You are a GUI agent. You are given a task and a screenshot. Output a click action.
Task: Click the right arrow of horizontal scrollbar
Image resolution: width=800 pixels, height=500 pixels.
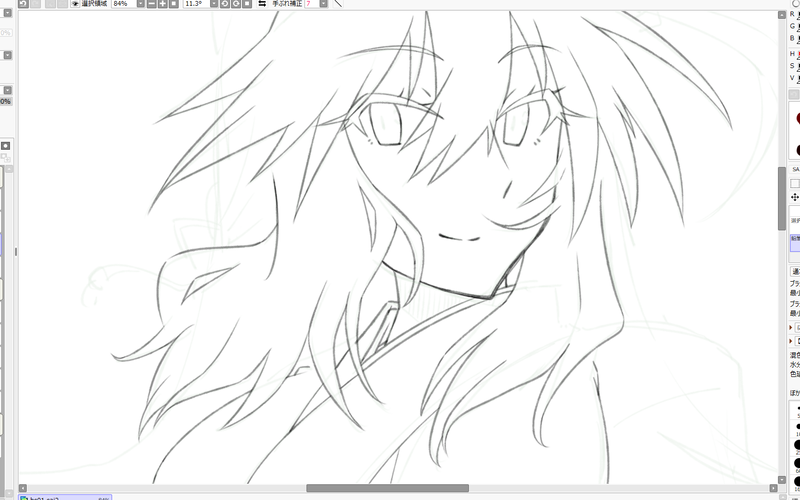click(x=773, y=488)
